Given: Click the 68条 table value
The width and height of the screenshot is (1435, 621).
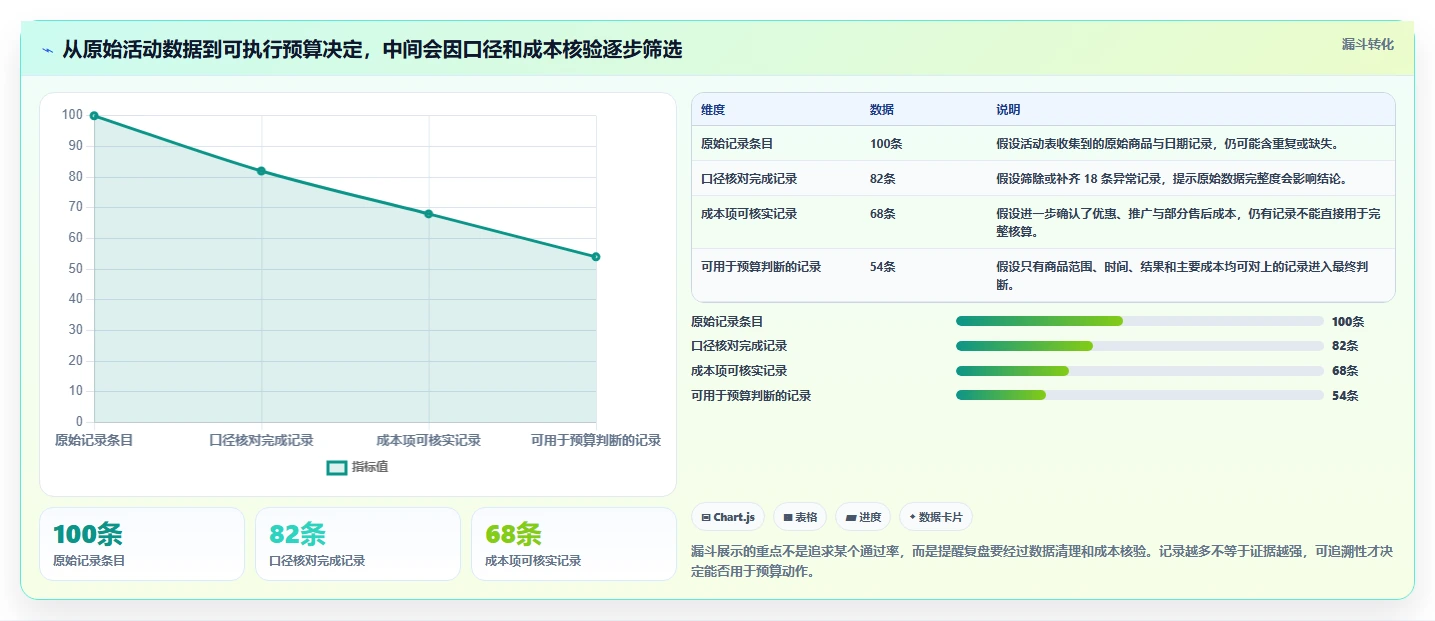Looking at the screenshot, I should 883,213.
